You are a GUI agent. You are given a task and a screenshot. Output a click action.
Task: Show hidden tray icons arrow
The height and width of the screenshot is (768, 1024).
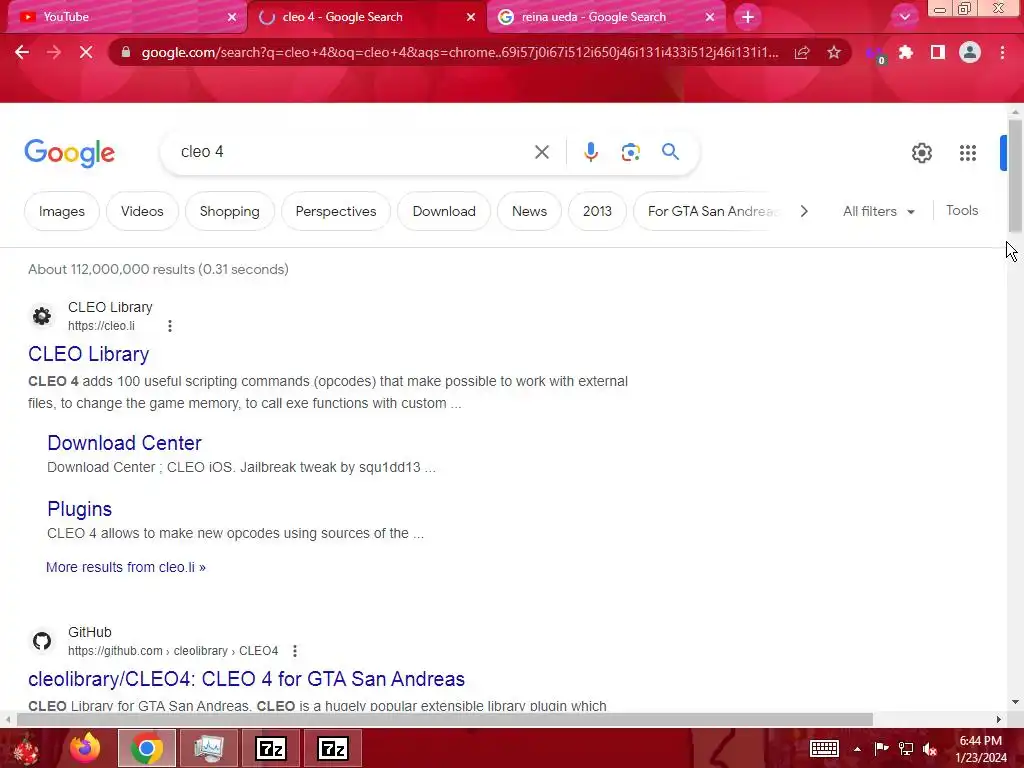click(857, 749)
